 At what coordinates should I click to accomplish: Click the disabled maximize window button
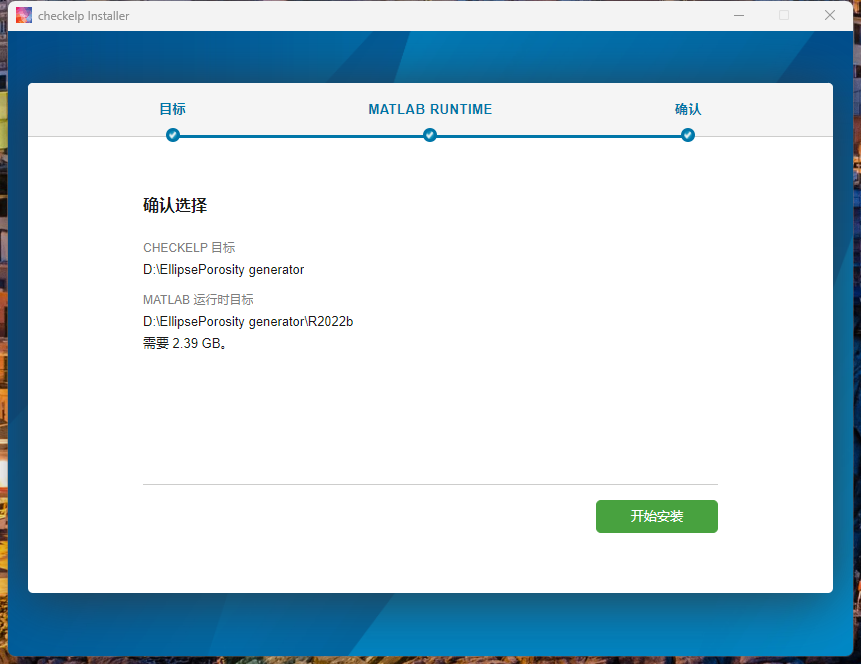[784, 15]
